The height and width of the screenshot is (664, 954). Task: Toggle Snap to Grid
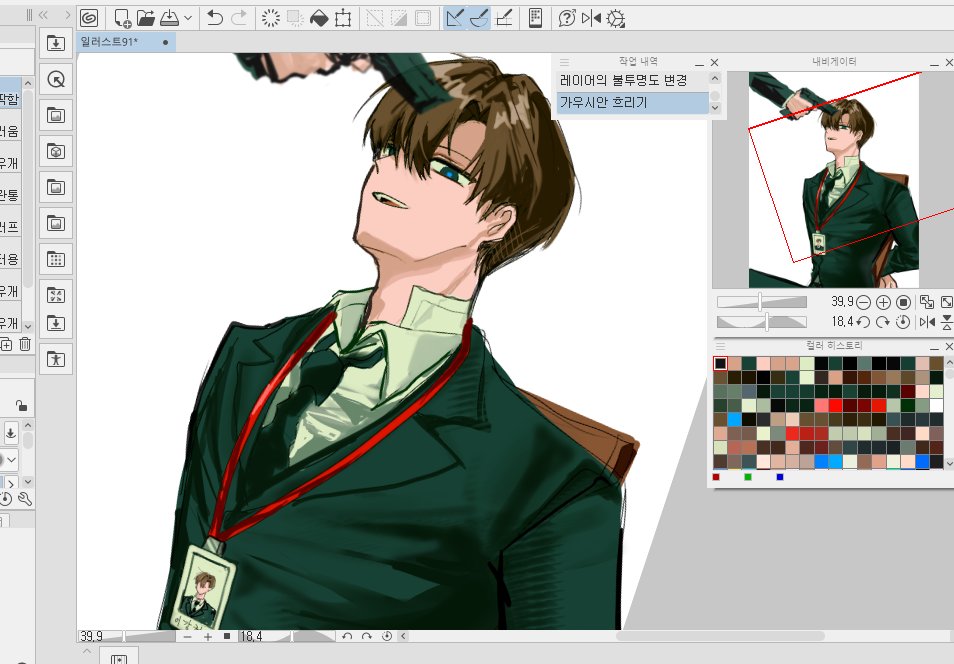[x=504, y=18]
